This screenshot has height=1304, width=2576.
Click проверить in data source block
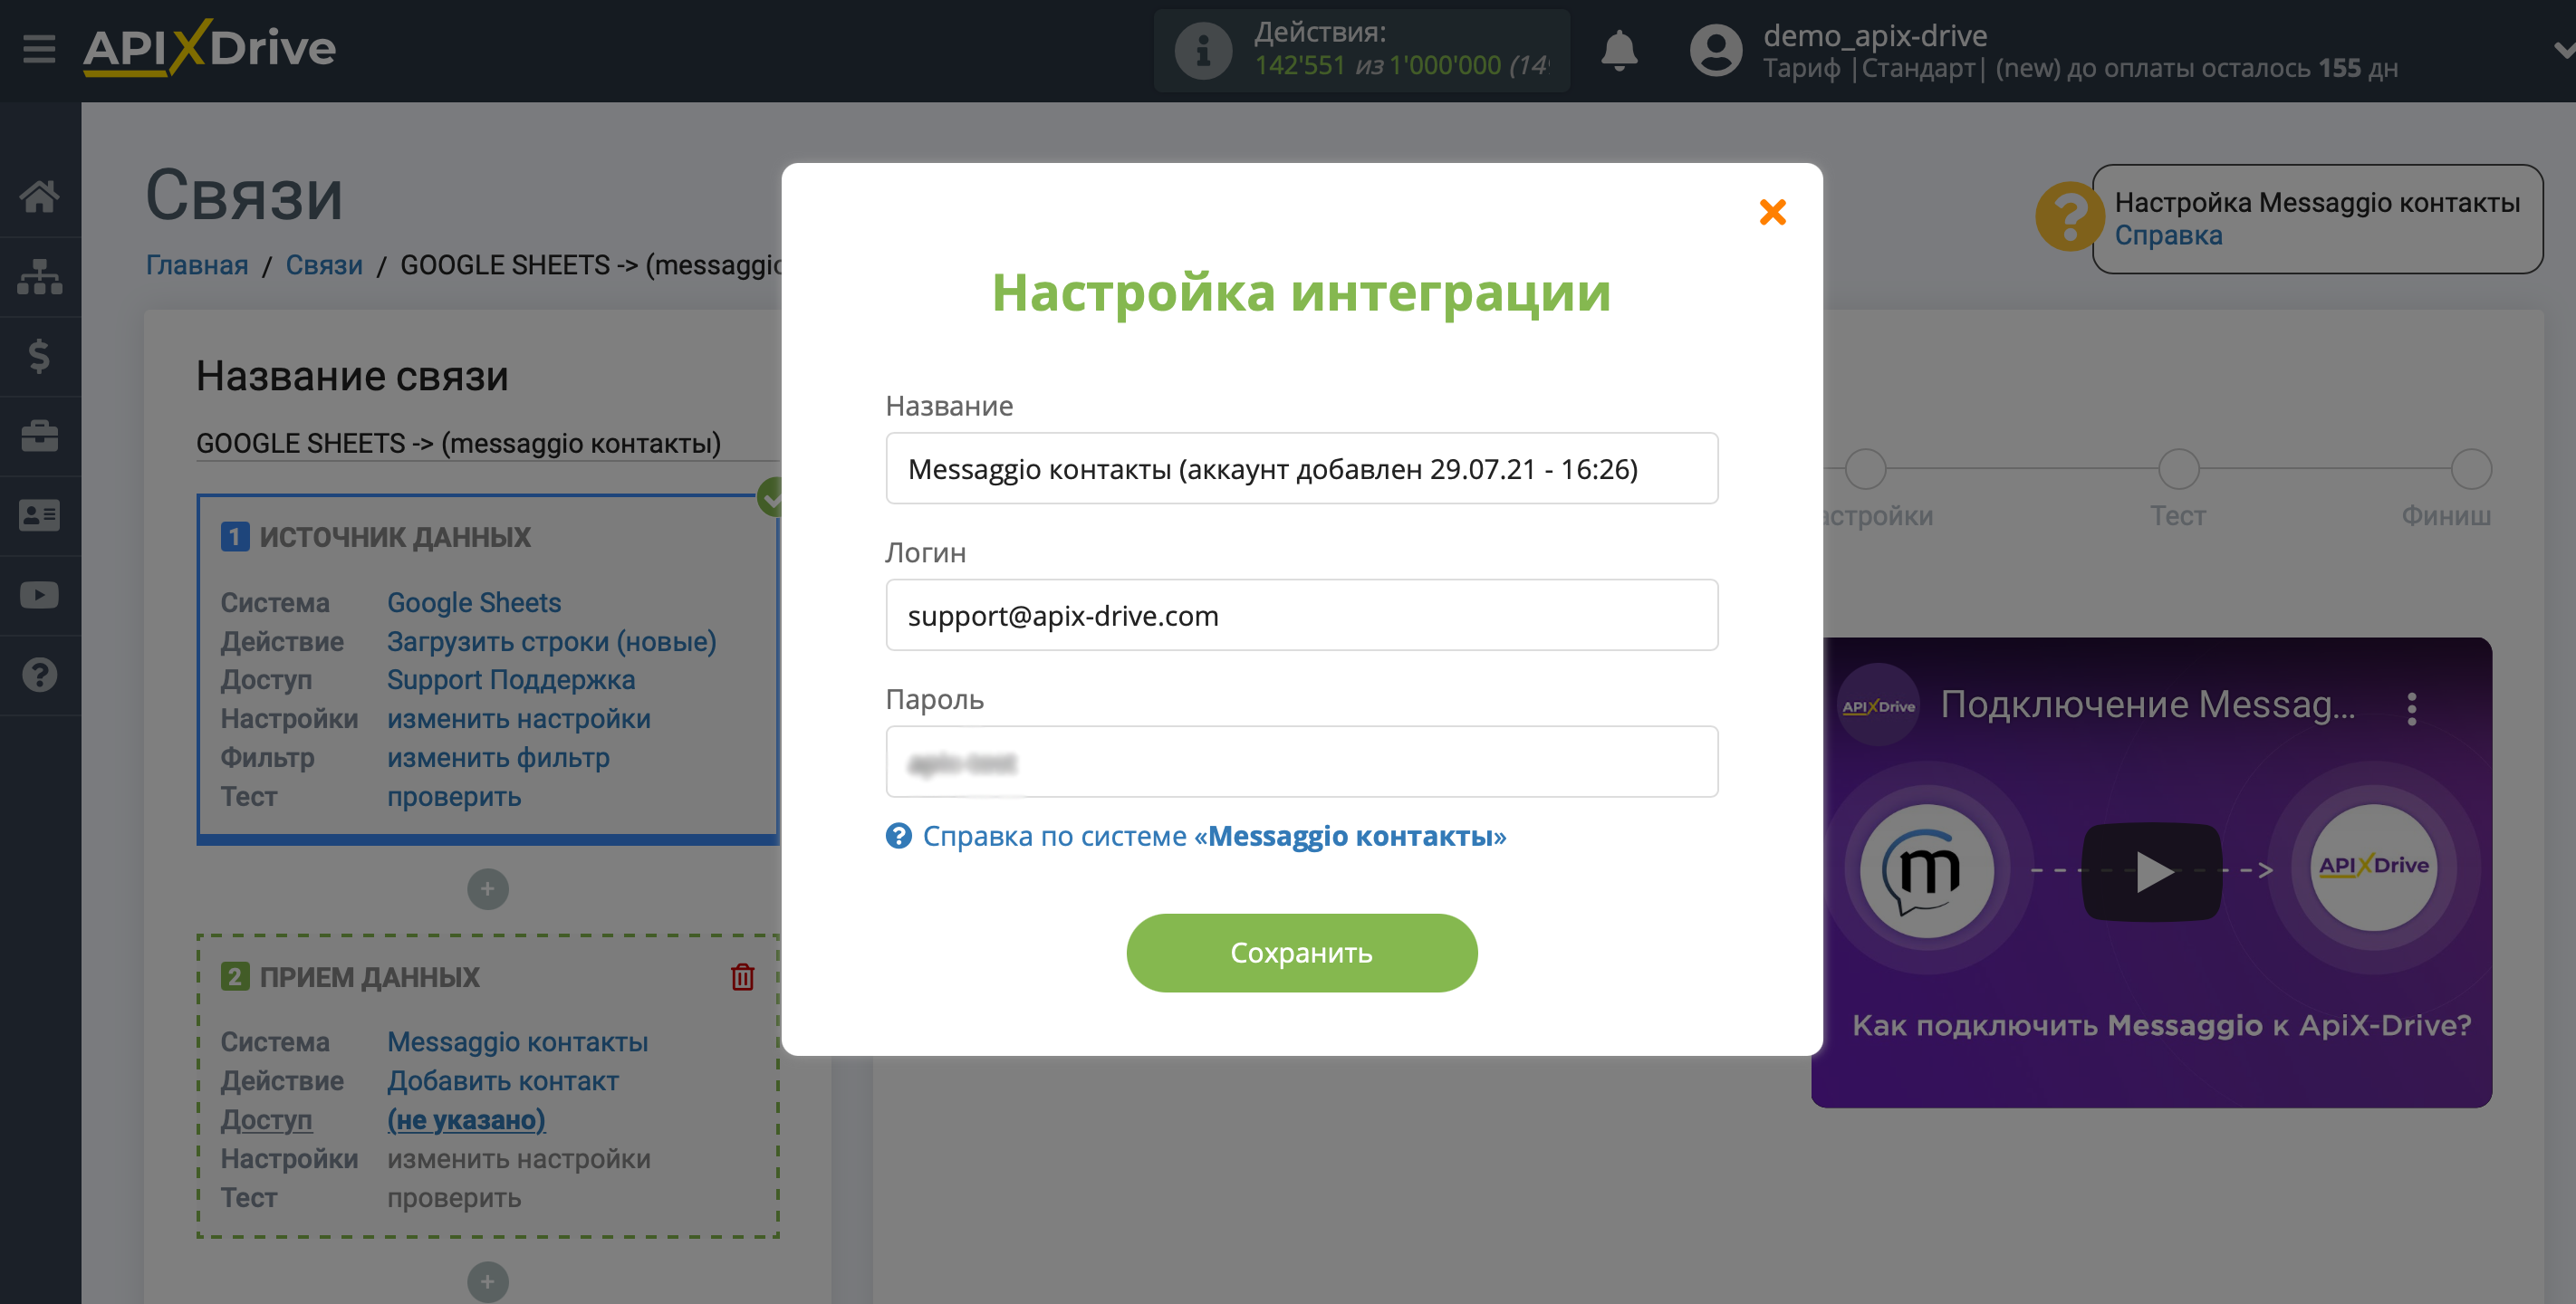pyautogui.click(x=454, y=797)
